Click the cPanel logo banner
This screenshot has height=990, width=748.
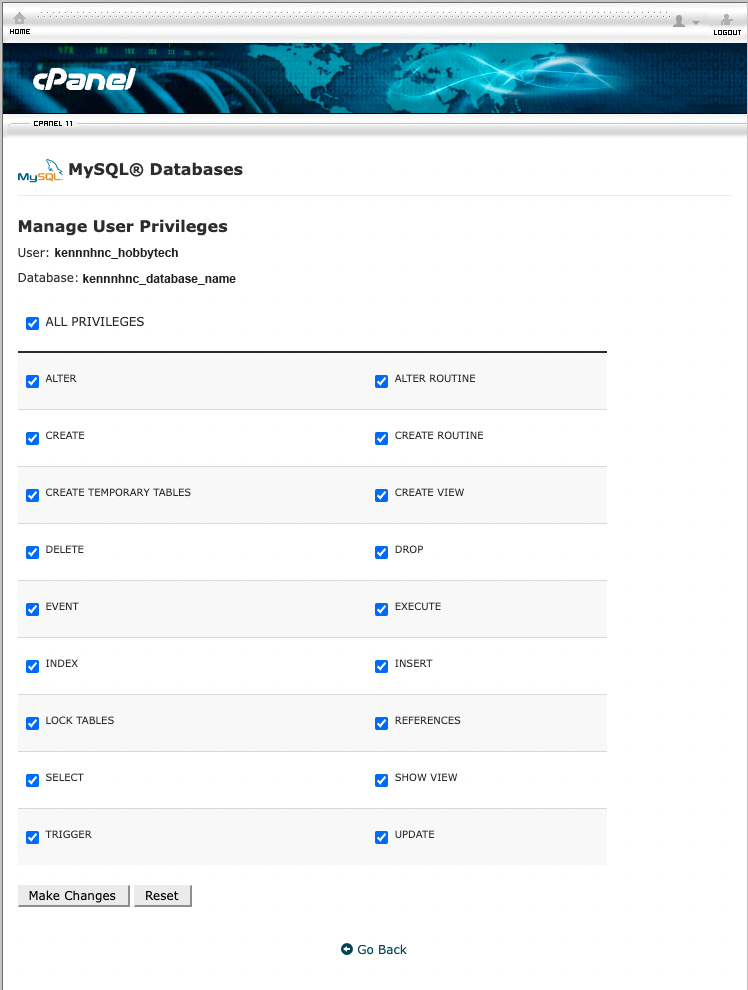84,79
